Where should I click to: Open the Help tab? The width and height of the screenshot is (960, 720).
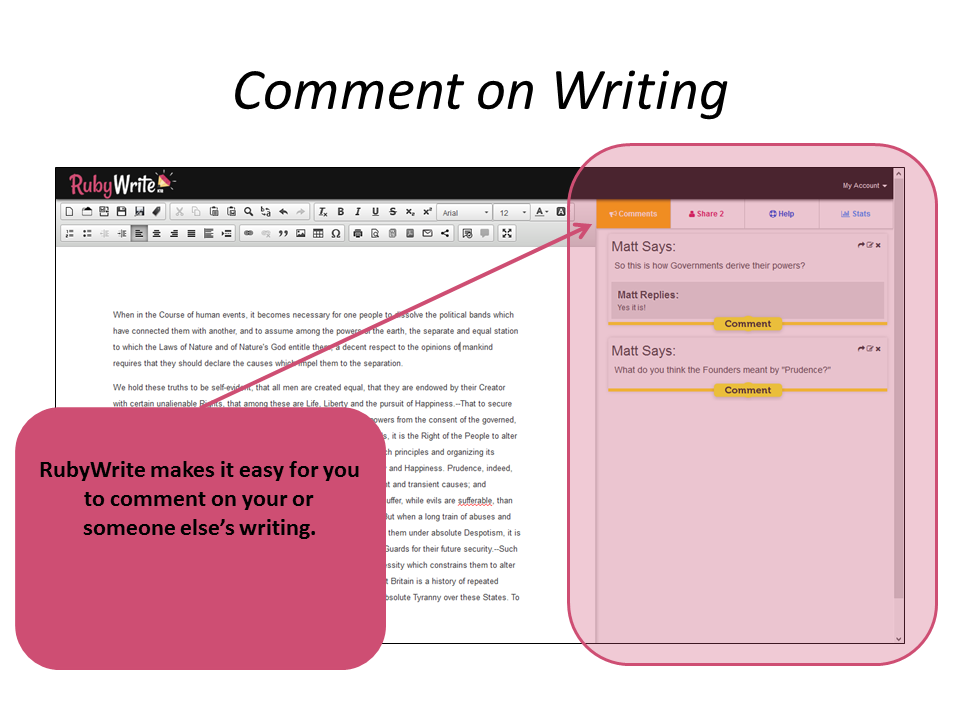(782, 214)
